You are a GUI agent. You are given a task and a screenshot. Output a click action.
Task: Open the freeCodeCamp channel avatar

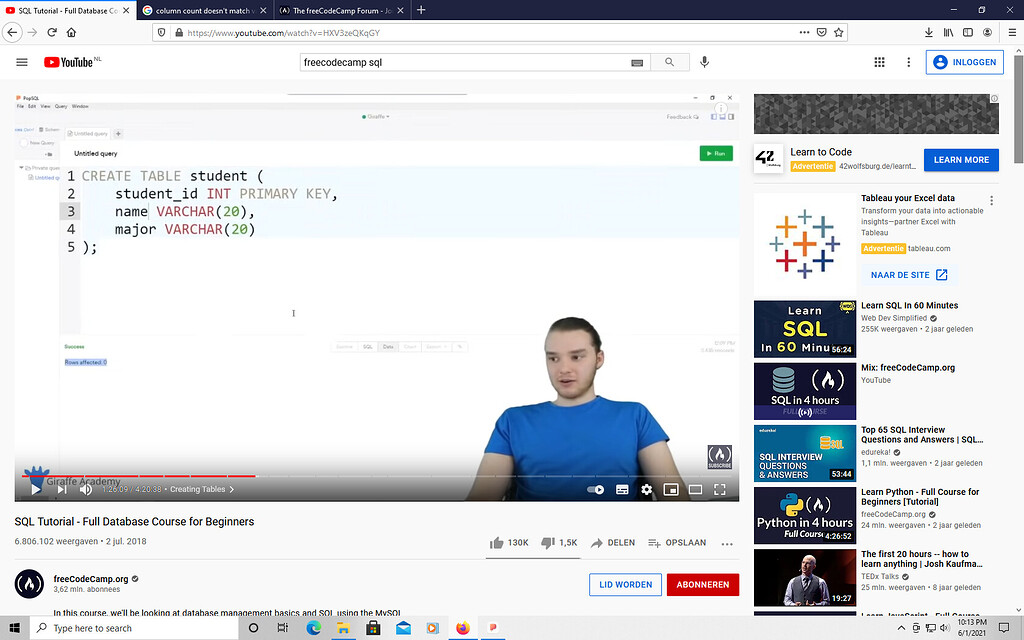(x=29, y=584)
